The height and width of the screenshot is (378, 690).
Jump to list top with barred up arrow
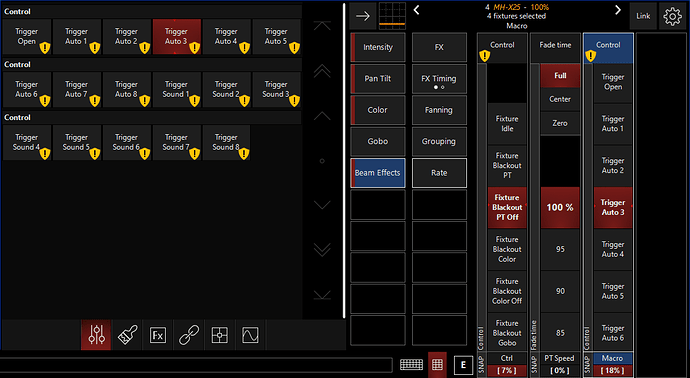322,26
